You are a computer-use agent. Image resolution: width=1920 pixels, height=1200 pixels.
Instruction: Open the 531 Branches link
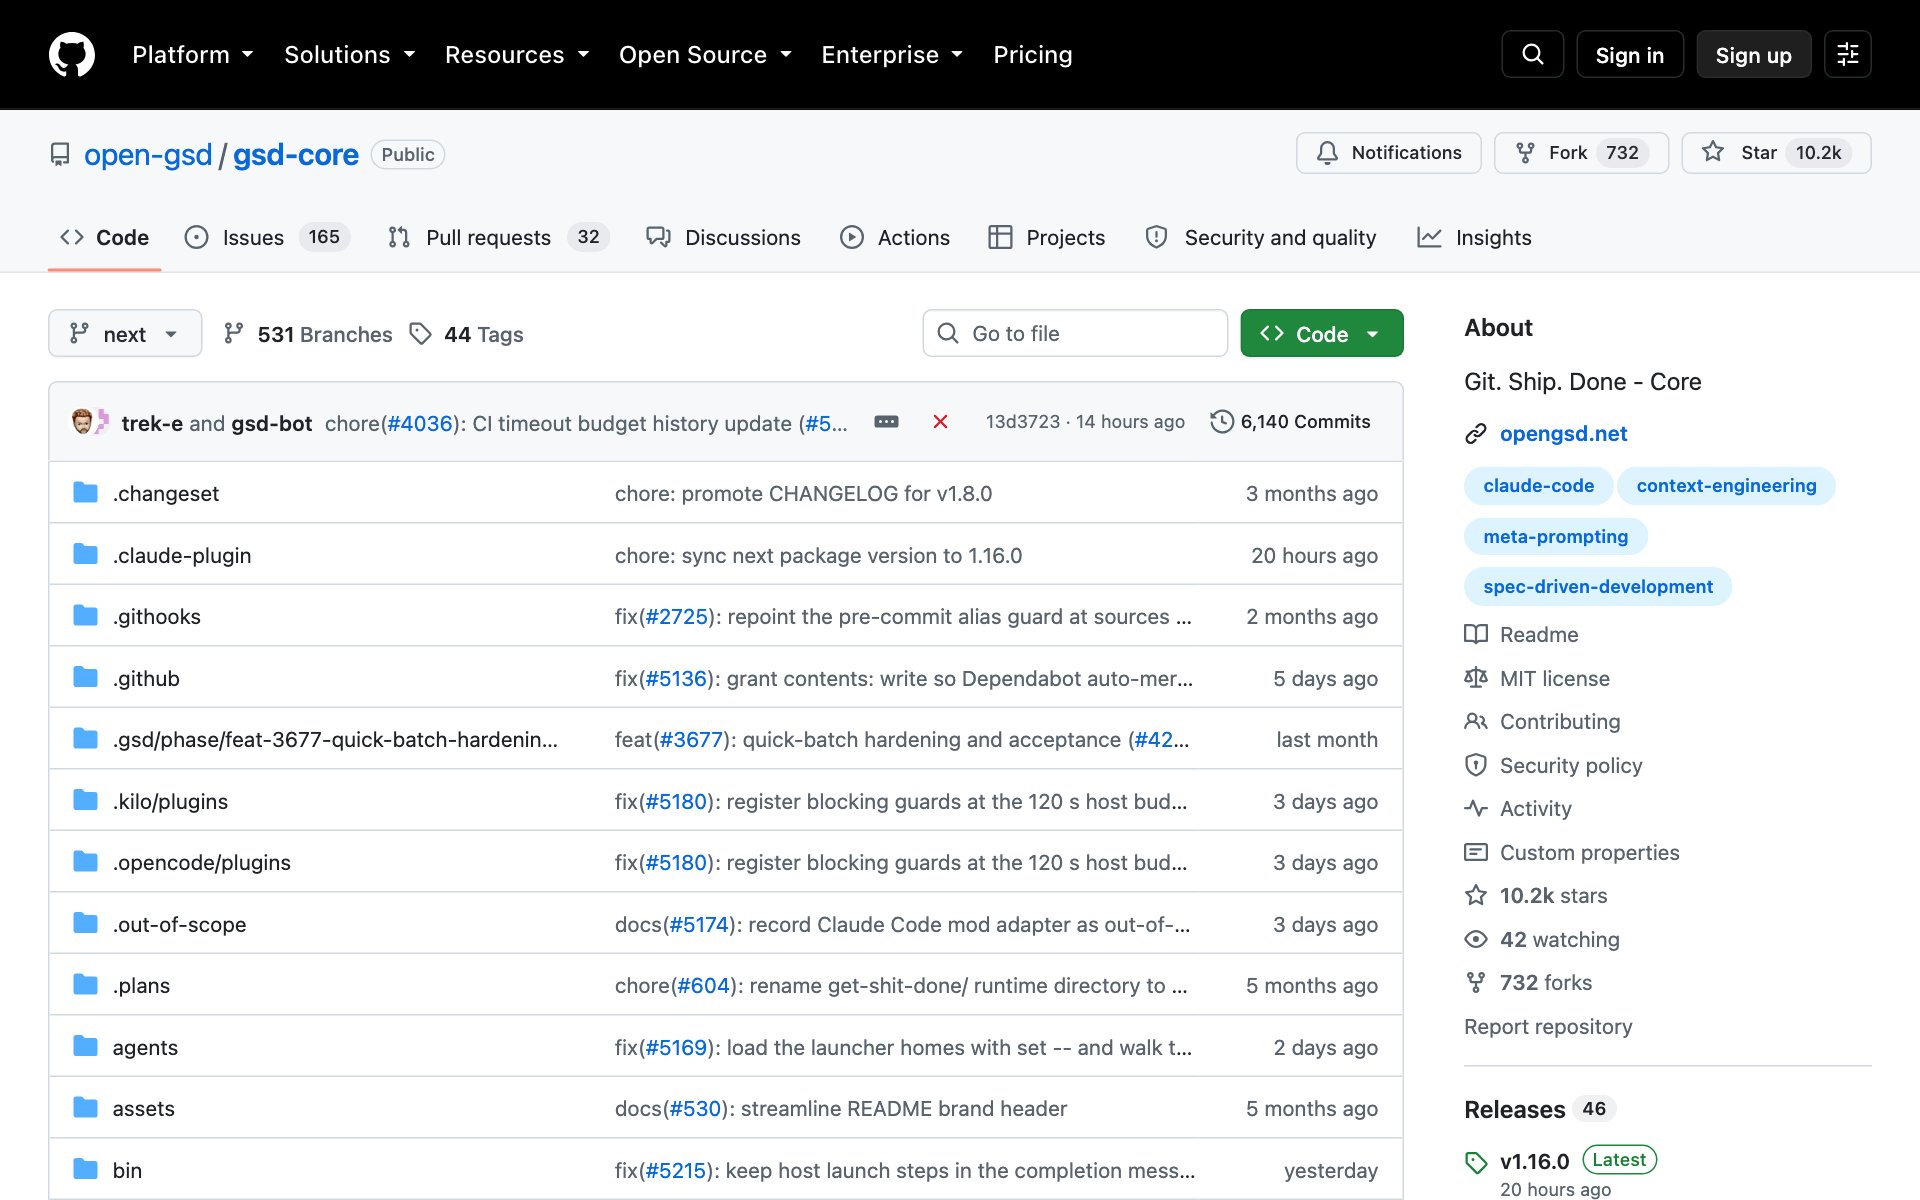click(x=308, y=334)
